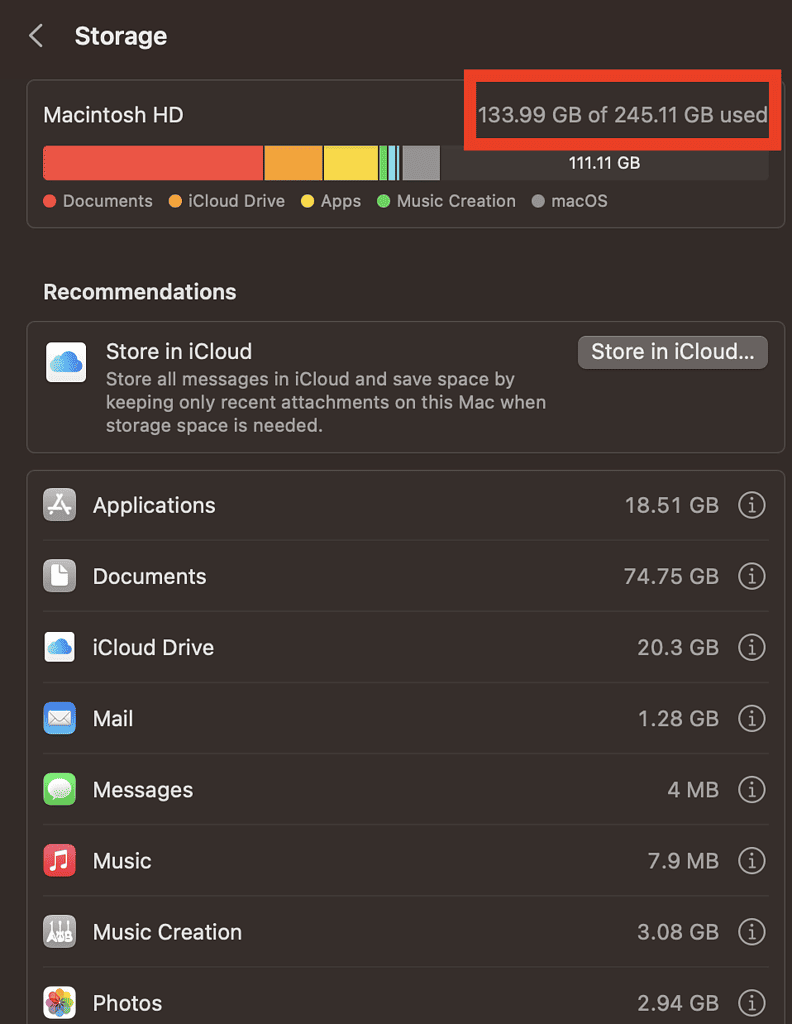Click the yellow Apps segment in storage bar

tap(350, 163)
